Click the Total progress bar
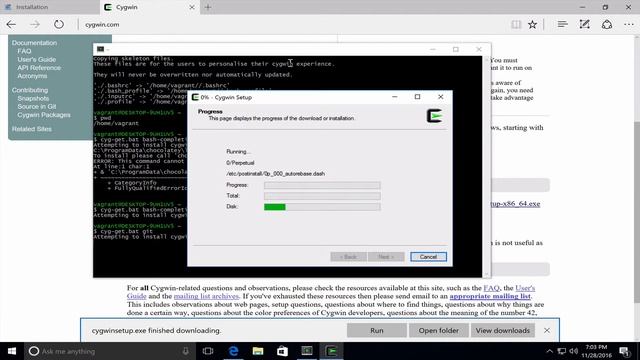Screen dimensions: 640x360 (322, 196)
